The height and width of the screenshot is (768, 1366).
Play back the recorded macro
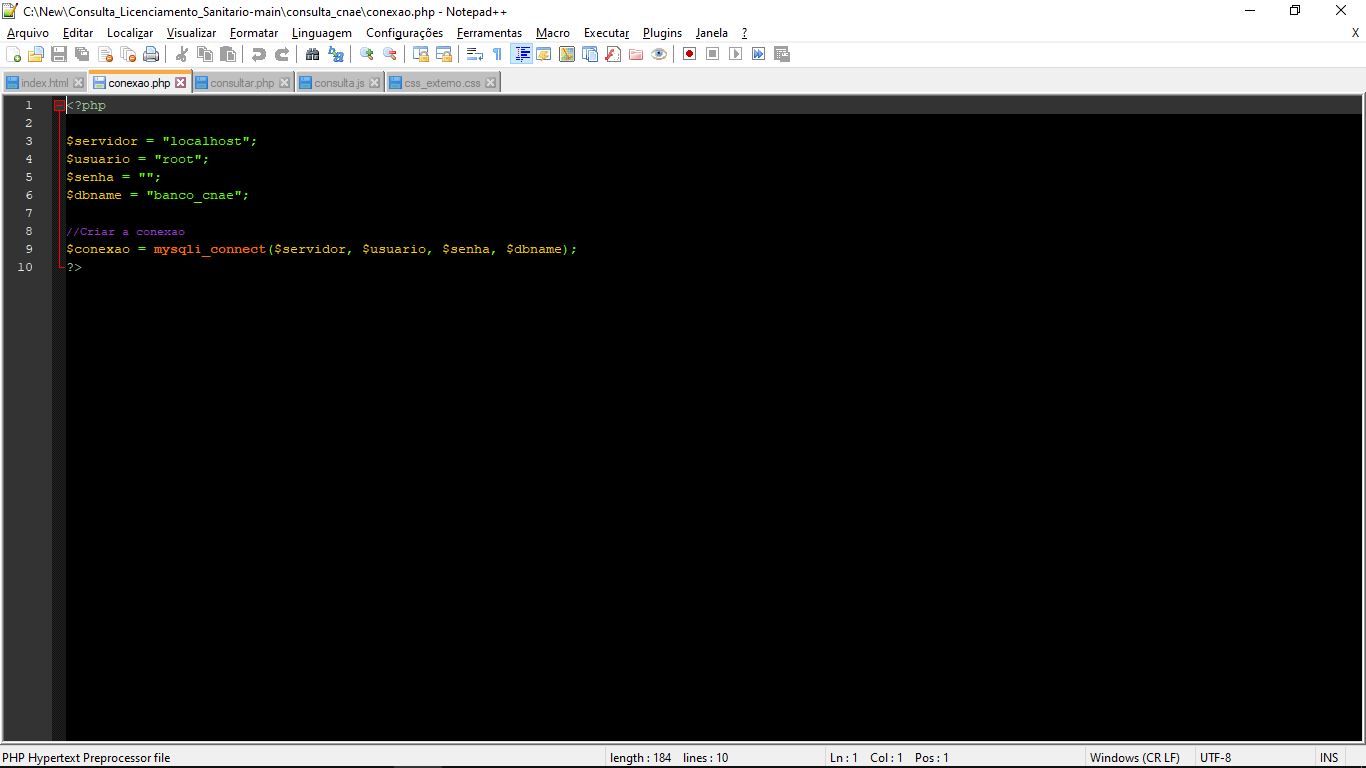click(x=736, y=54)
